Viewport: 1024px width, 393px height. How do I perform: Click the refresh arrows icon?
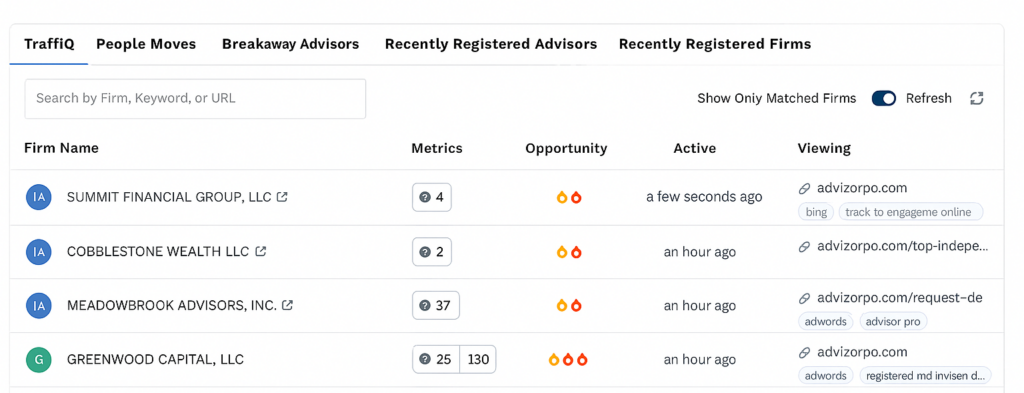pos(976,99)
